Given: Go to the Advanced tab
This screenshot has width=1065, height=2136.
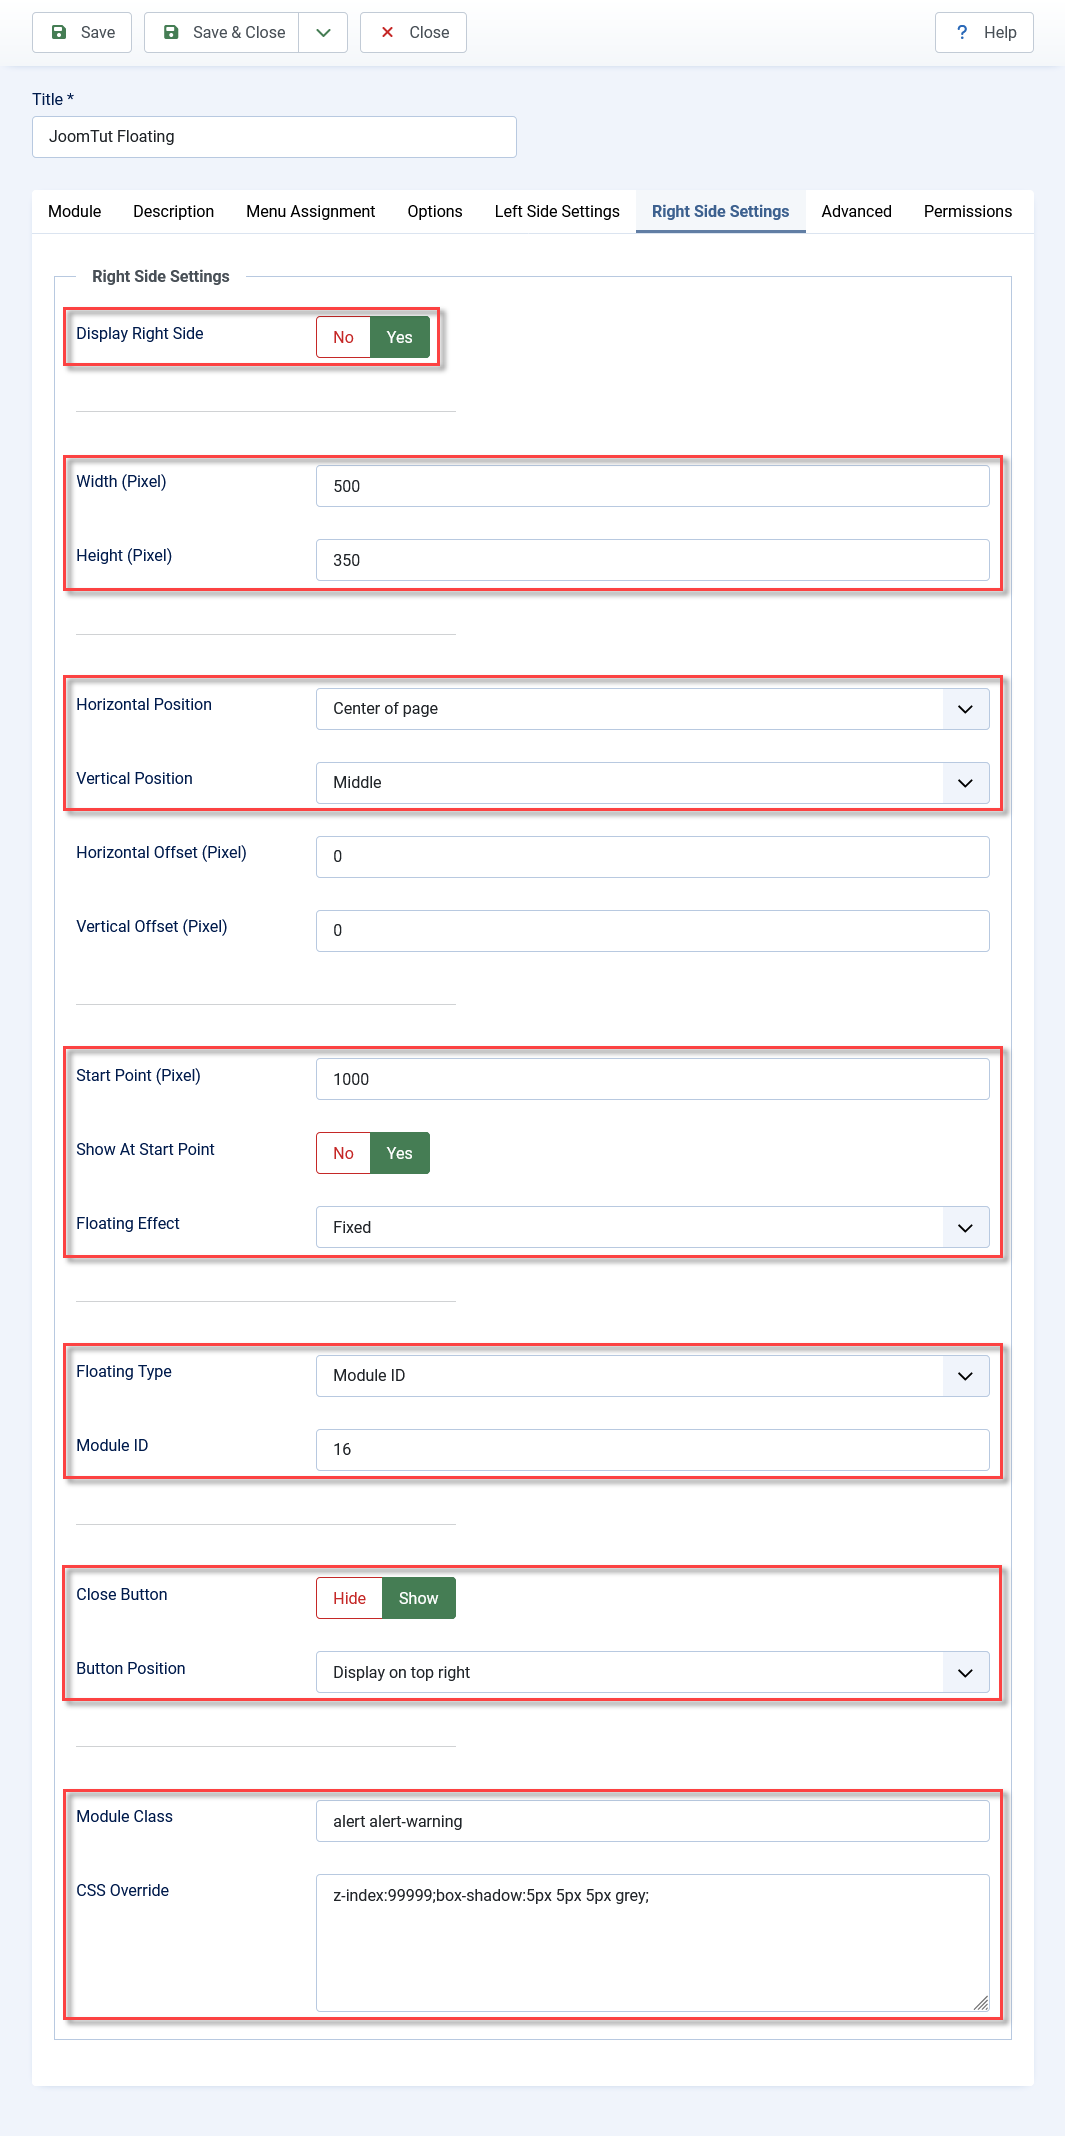Looking at the screenshot, I should 857,211.
